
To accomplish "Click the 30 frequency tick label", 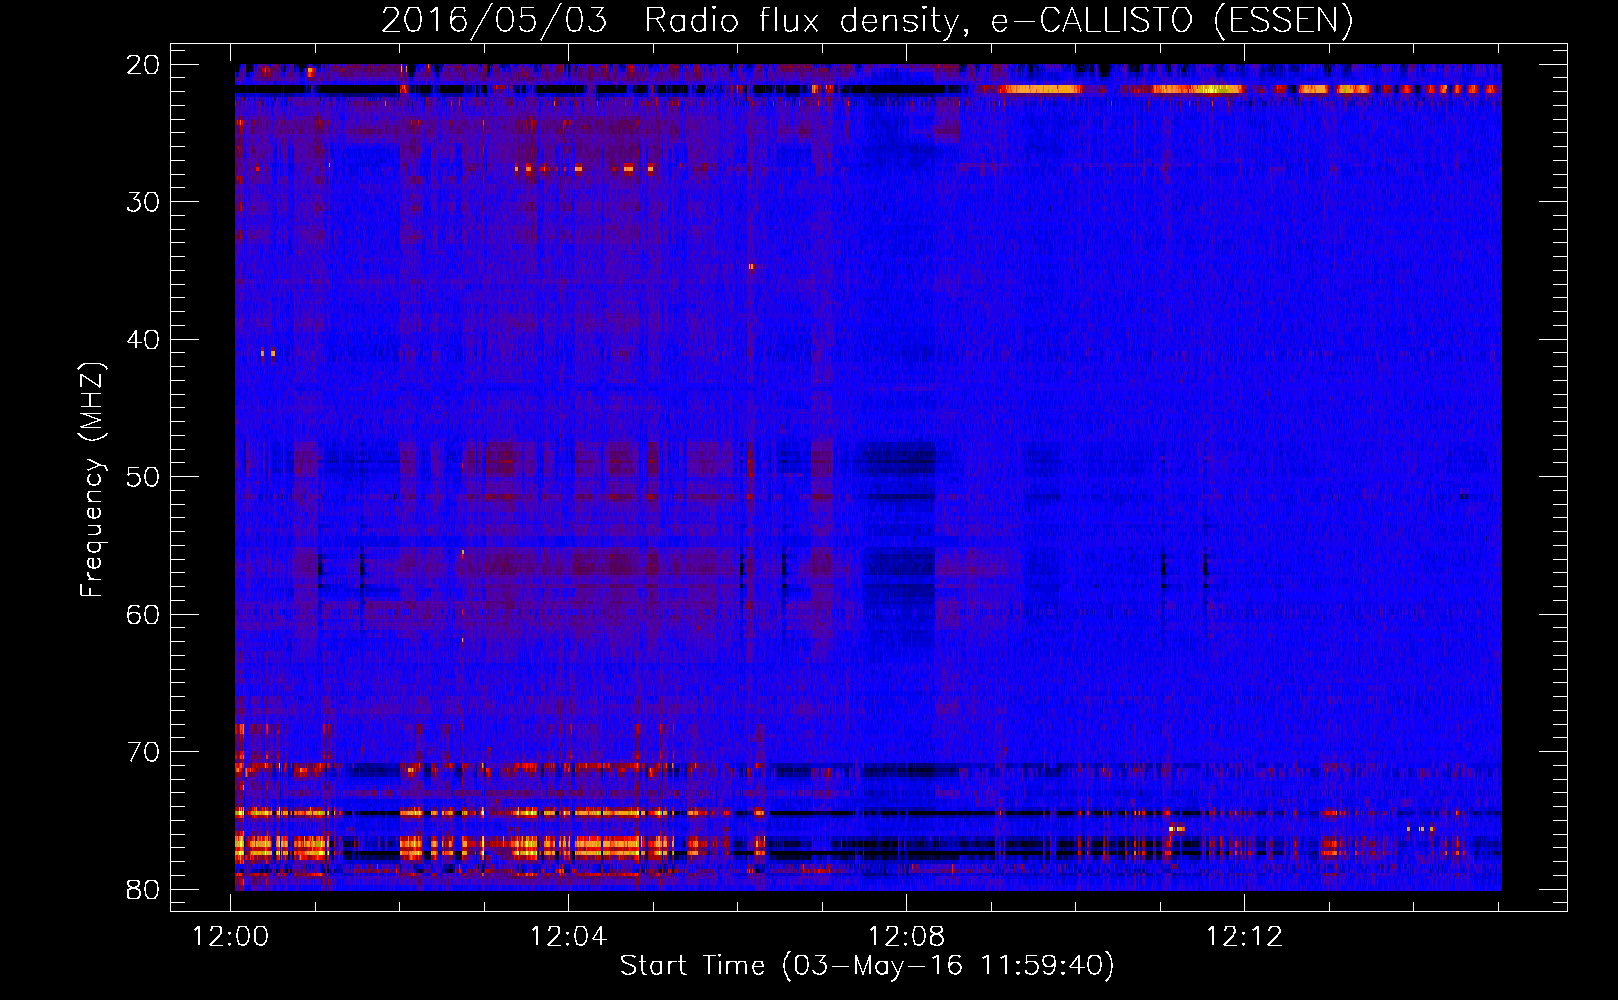I will 144,202.
